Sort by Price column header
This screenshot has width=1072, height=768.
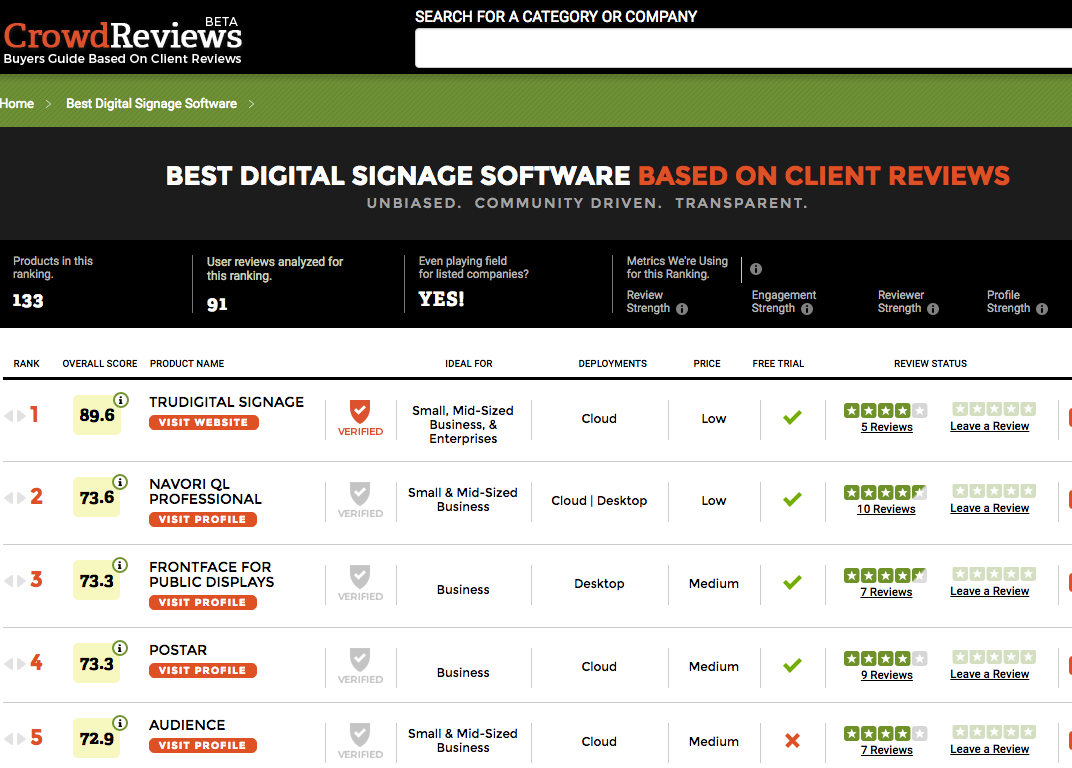click(x=707, y=364)
